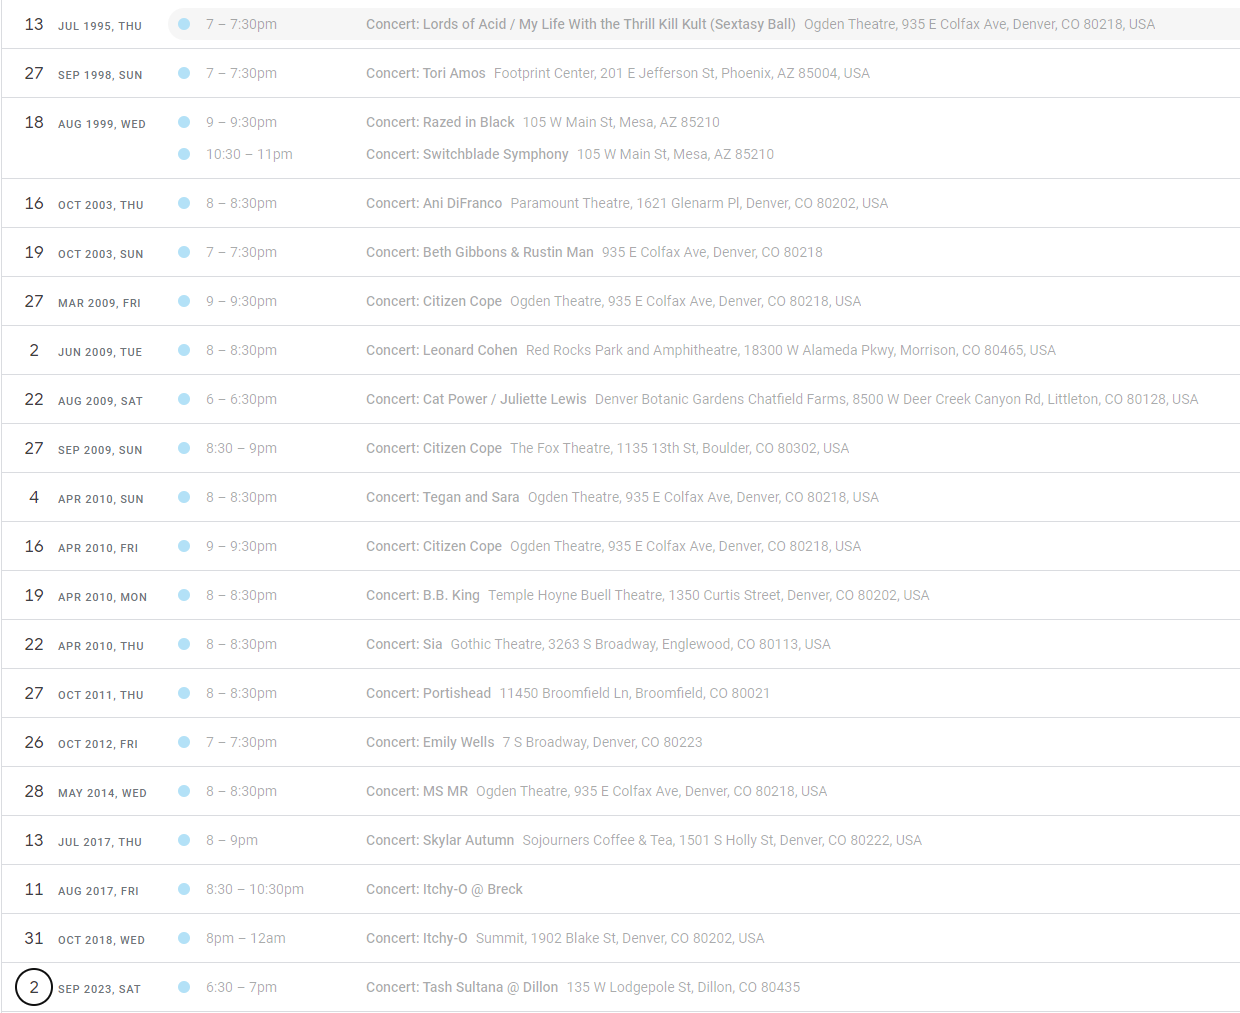Click the date number 31 for Oct 2018
The height and width of the screenshot is (1013, 1240).
[x=34, y=938]
